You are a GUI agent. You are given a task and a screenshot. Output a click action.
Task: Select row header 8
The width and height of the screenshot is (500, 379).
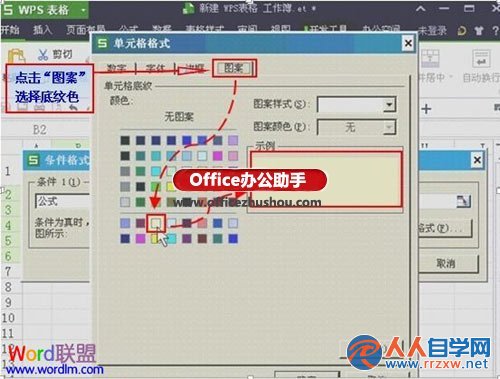click(8, 287)
